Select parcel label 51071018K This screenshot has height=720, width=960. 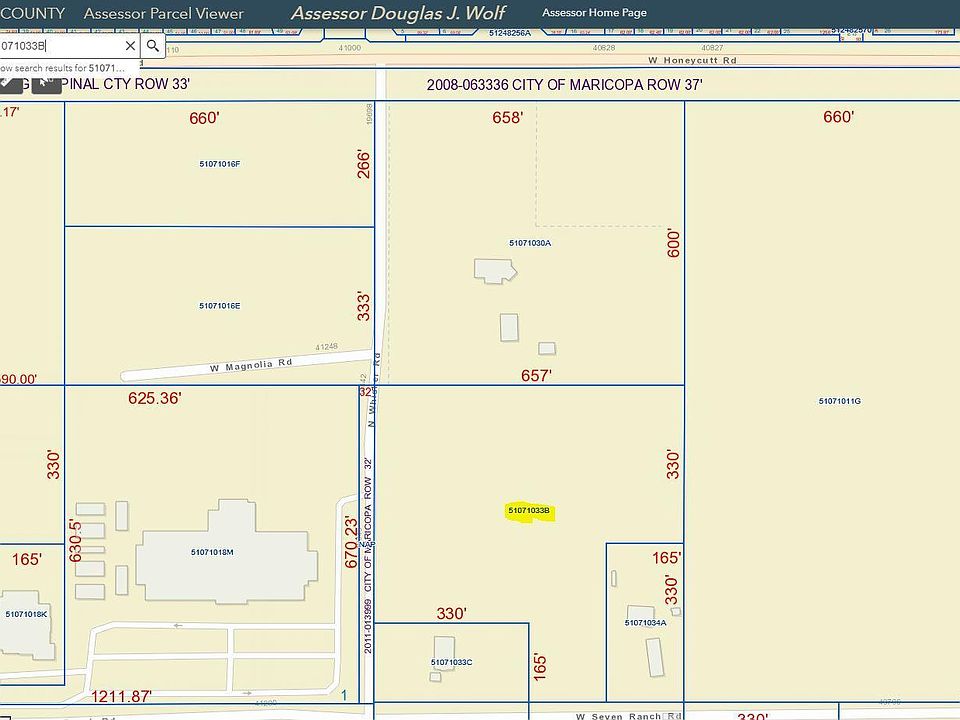(x=26, y=614)
